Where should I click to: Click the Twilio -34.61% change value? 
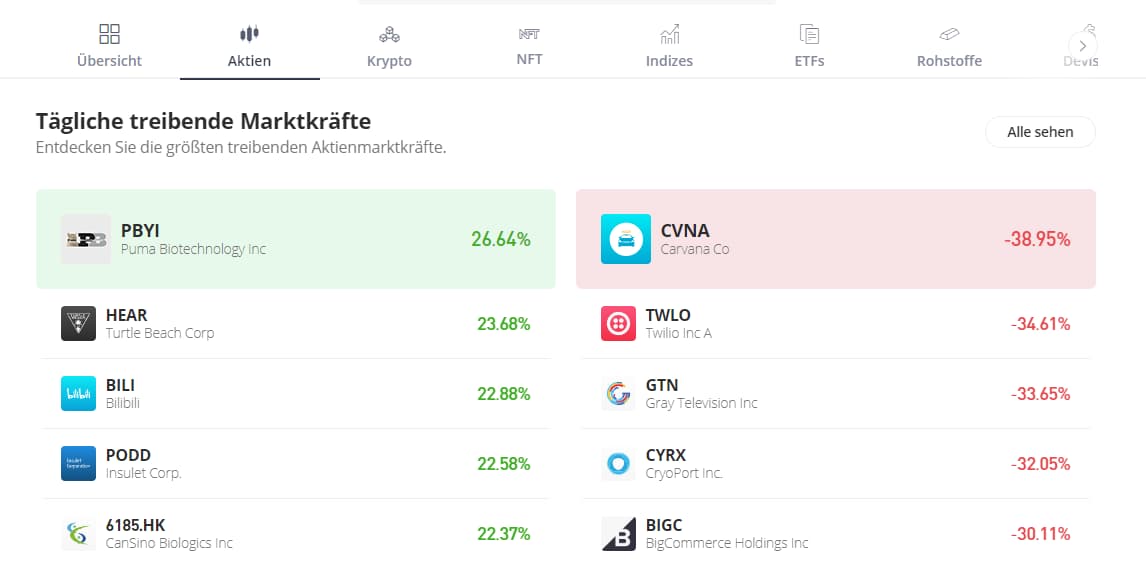1040,324
